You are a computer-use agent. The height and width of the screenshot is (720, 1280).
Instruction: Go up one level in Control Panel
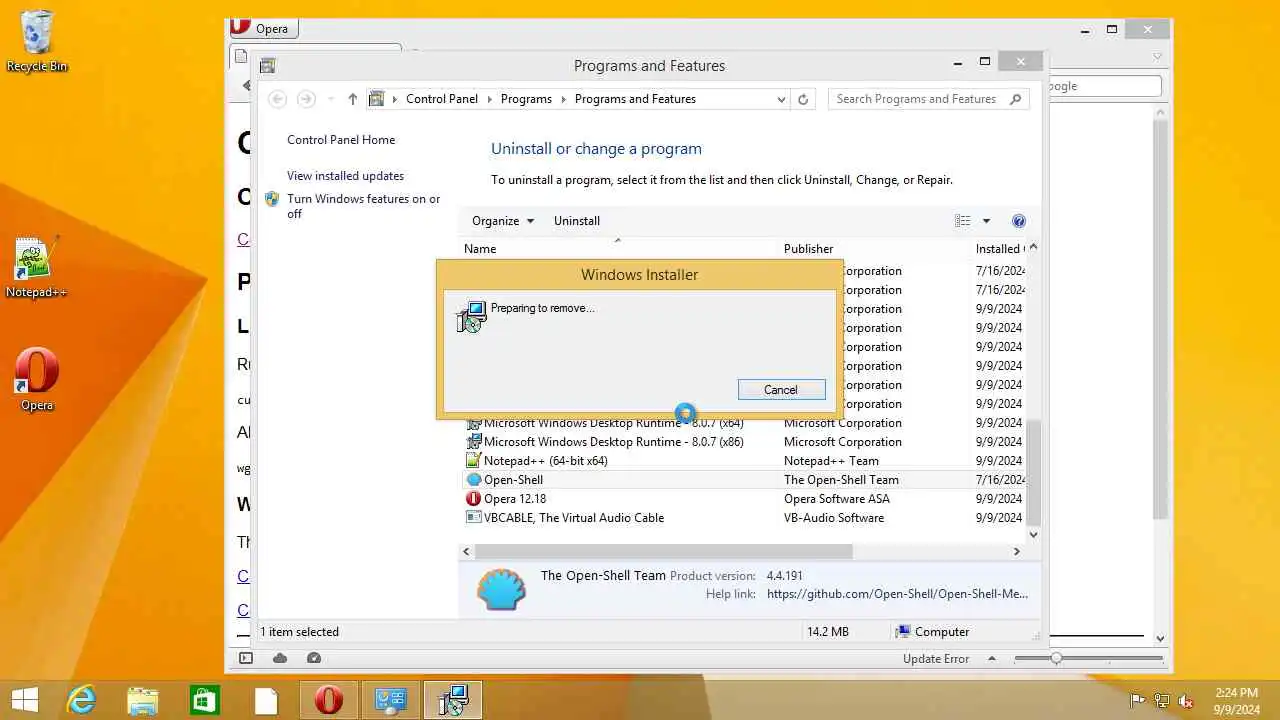(352, 99)
